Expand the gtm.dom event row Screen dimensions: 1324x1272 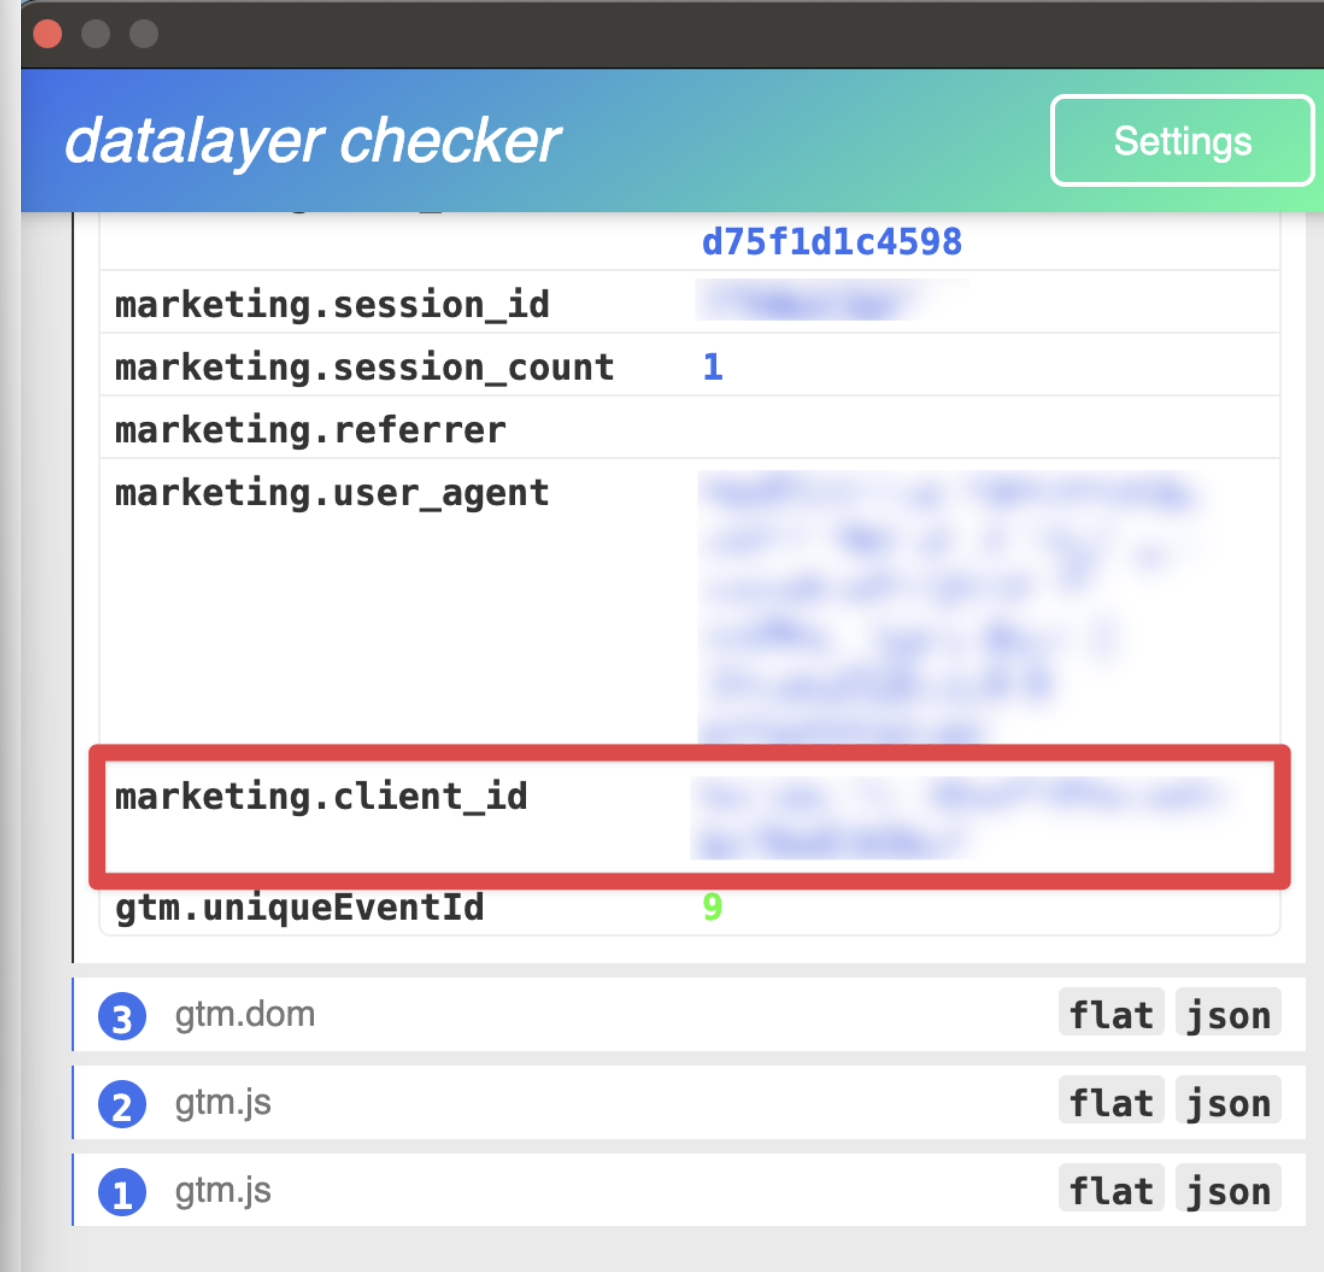point(245,1015)
